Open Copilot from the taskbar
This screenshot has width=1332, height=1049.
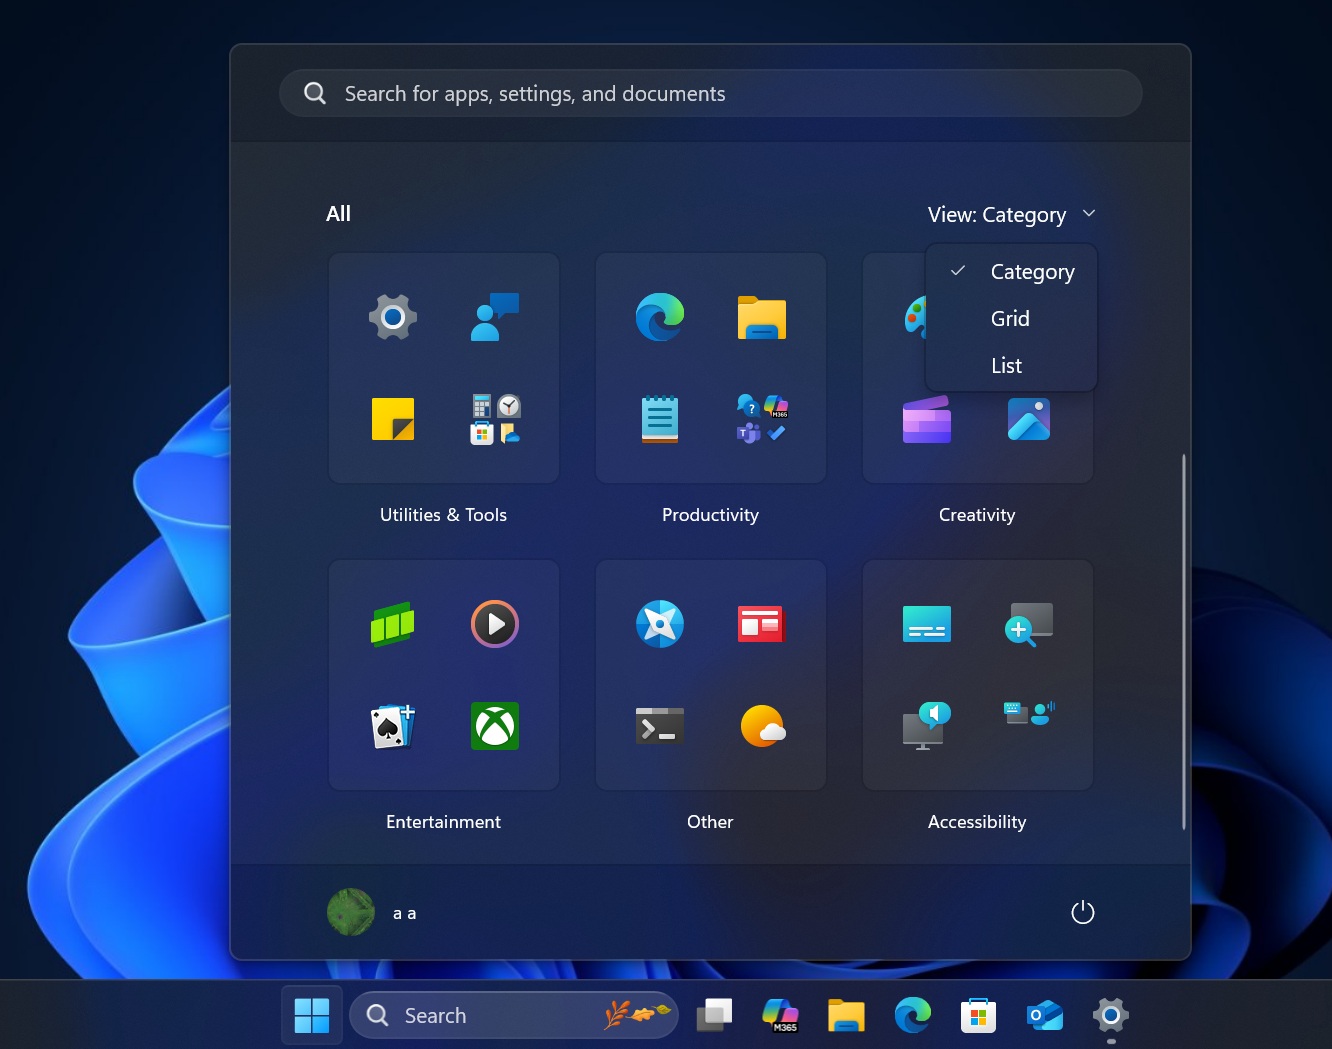click(x=780, y=1015)
